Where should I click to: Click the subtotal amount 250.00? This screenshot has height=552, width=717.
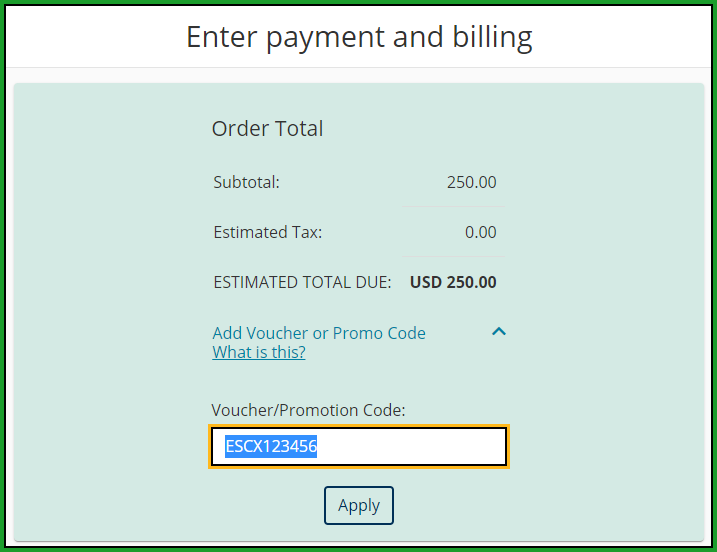click(x=471, y=182)
